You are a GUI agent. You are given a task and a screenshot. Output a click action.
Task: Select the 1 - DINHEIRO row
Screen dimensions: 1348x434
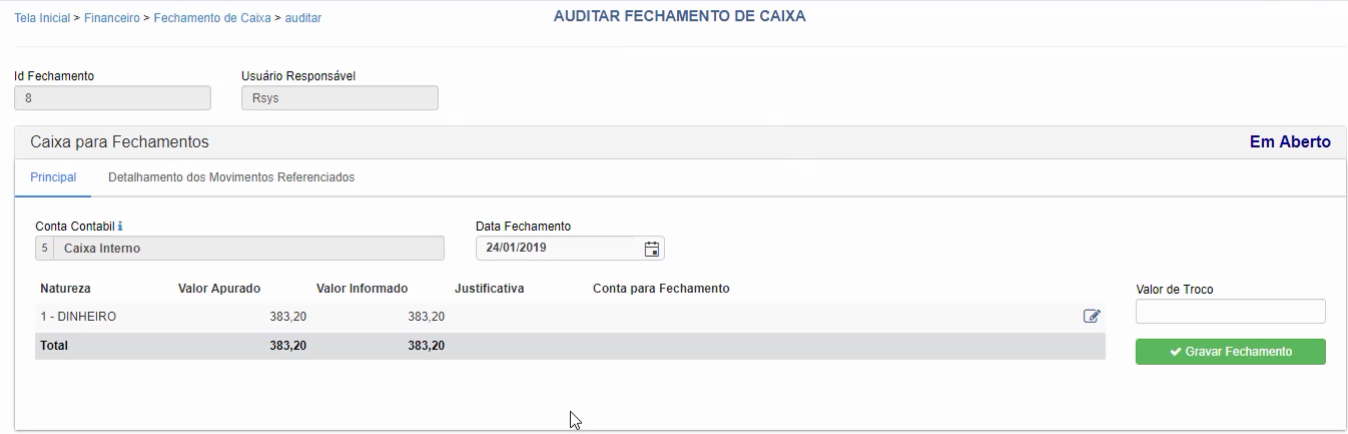coord(570,317)
